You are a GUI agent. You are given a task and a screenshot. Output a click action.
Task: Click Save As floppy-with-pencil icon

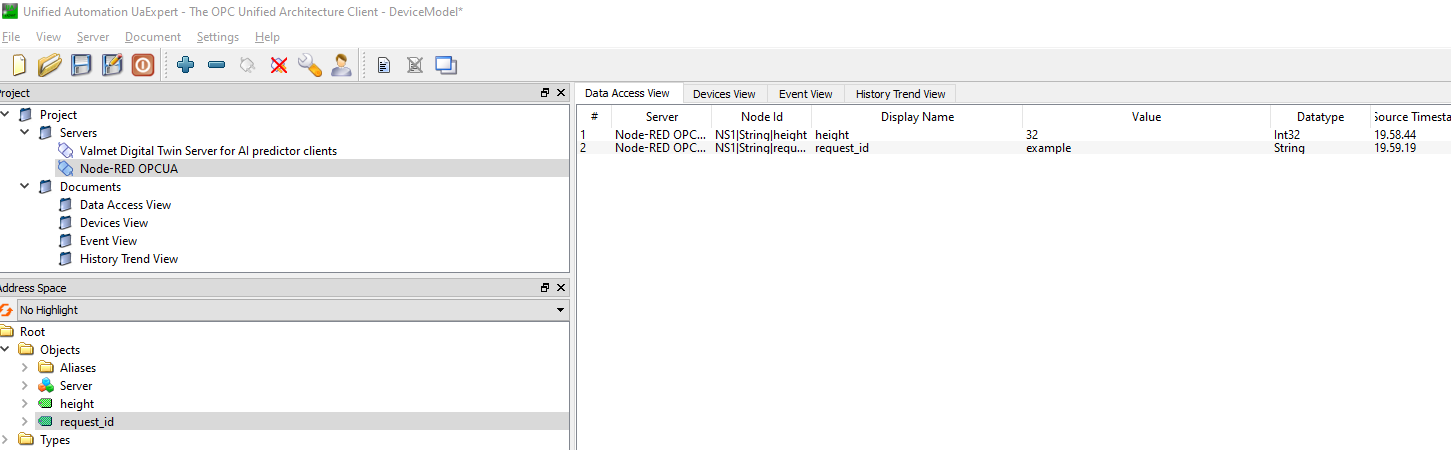point(112,65)
